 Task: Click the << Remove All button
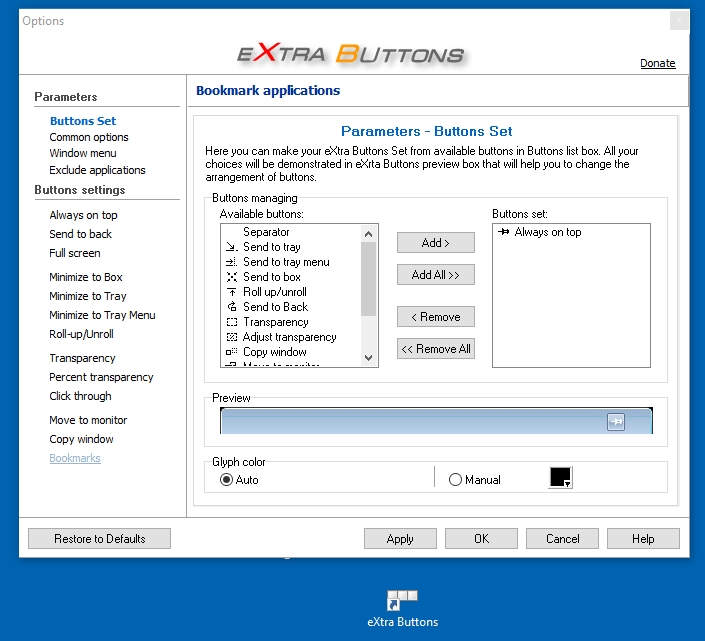[x=436, y=349]
